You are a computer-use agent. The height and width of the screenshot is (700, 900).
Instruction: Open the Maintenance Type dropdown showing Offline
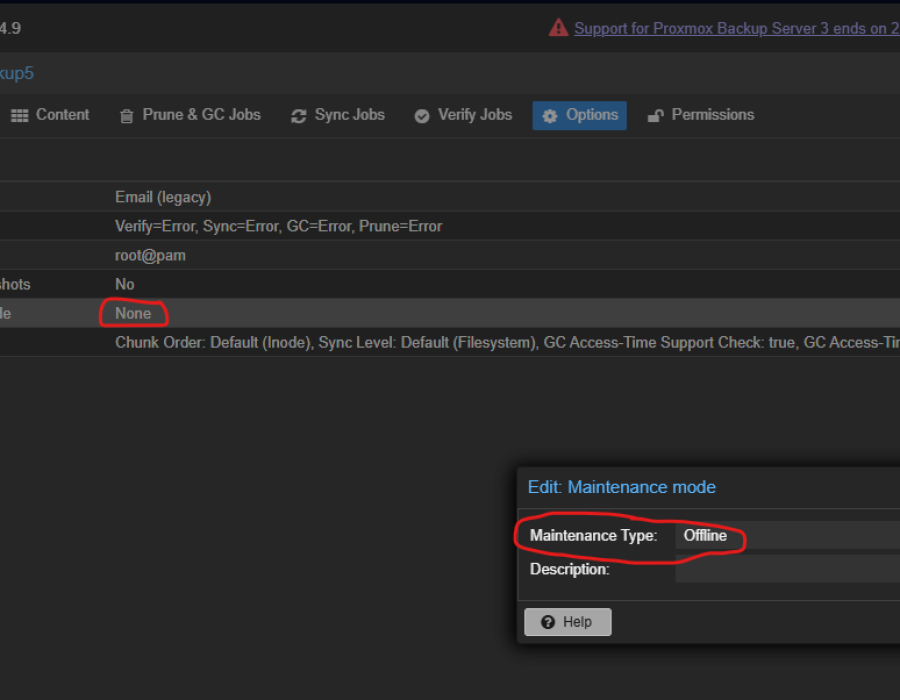(x=788, y=535)
